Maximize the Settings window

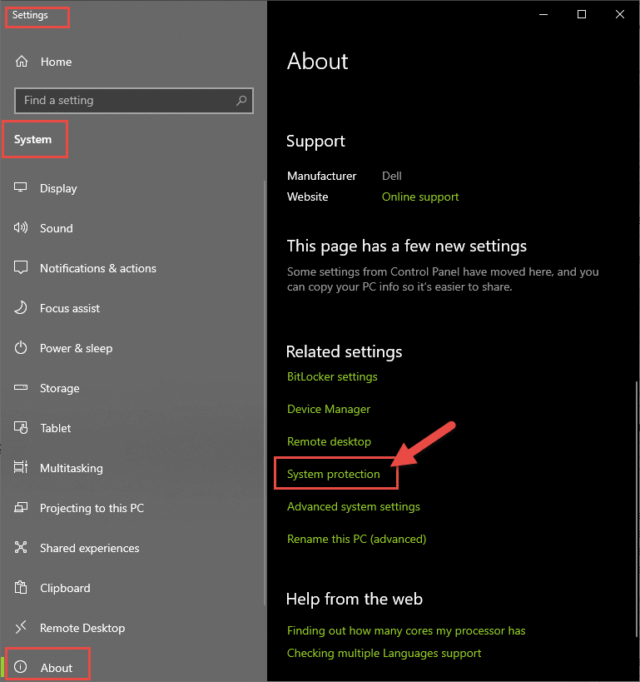click(582, 14)
